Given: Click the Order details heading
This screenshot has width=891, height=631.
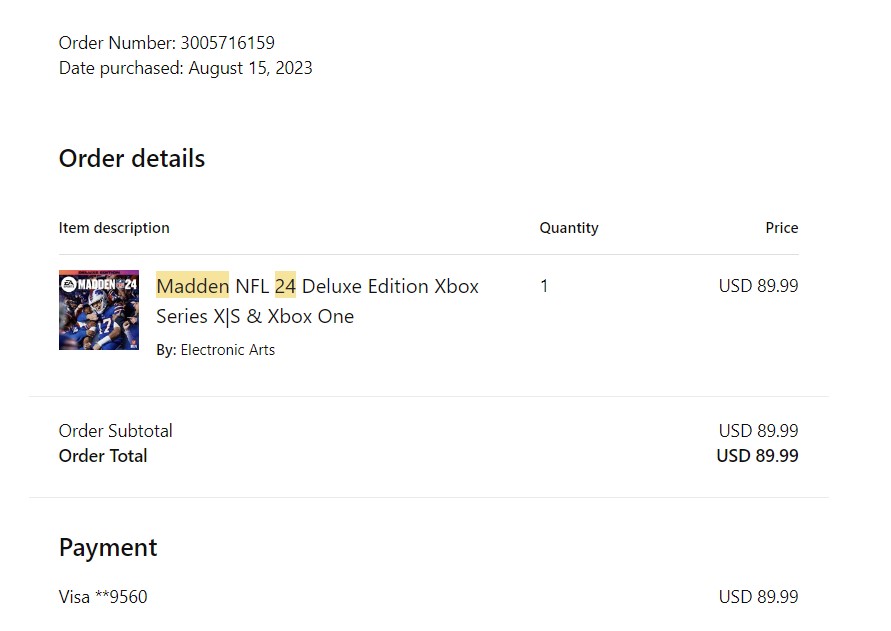Looking at the screenshot, I should point(132,159).
